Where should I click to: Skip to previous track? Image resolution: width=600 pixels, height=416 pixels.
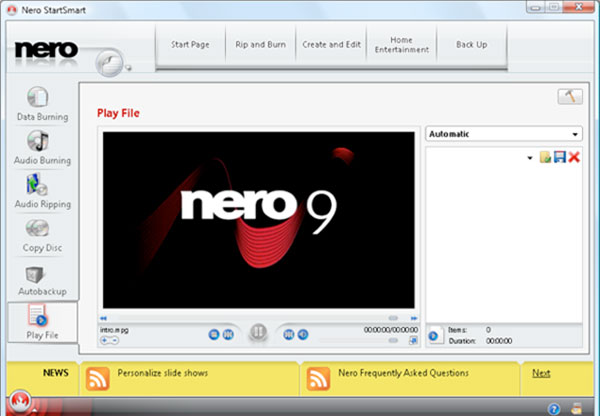[228, 335]
